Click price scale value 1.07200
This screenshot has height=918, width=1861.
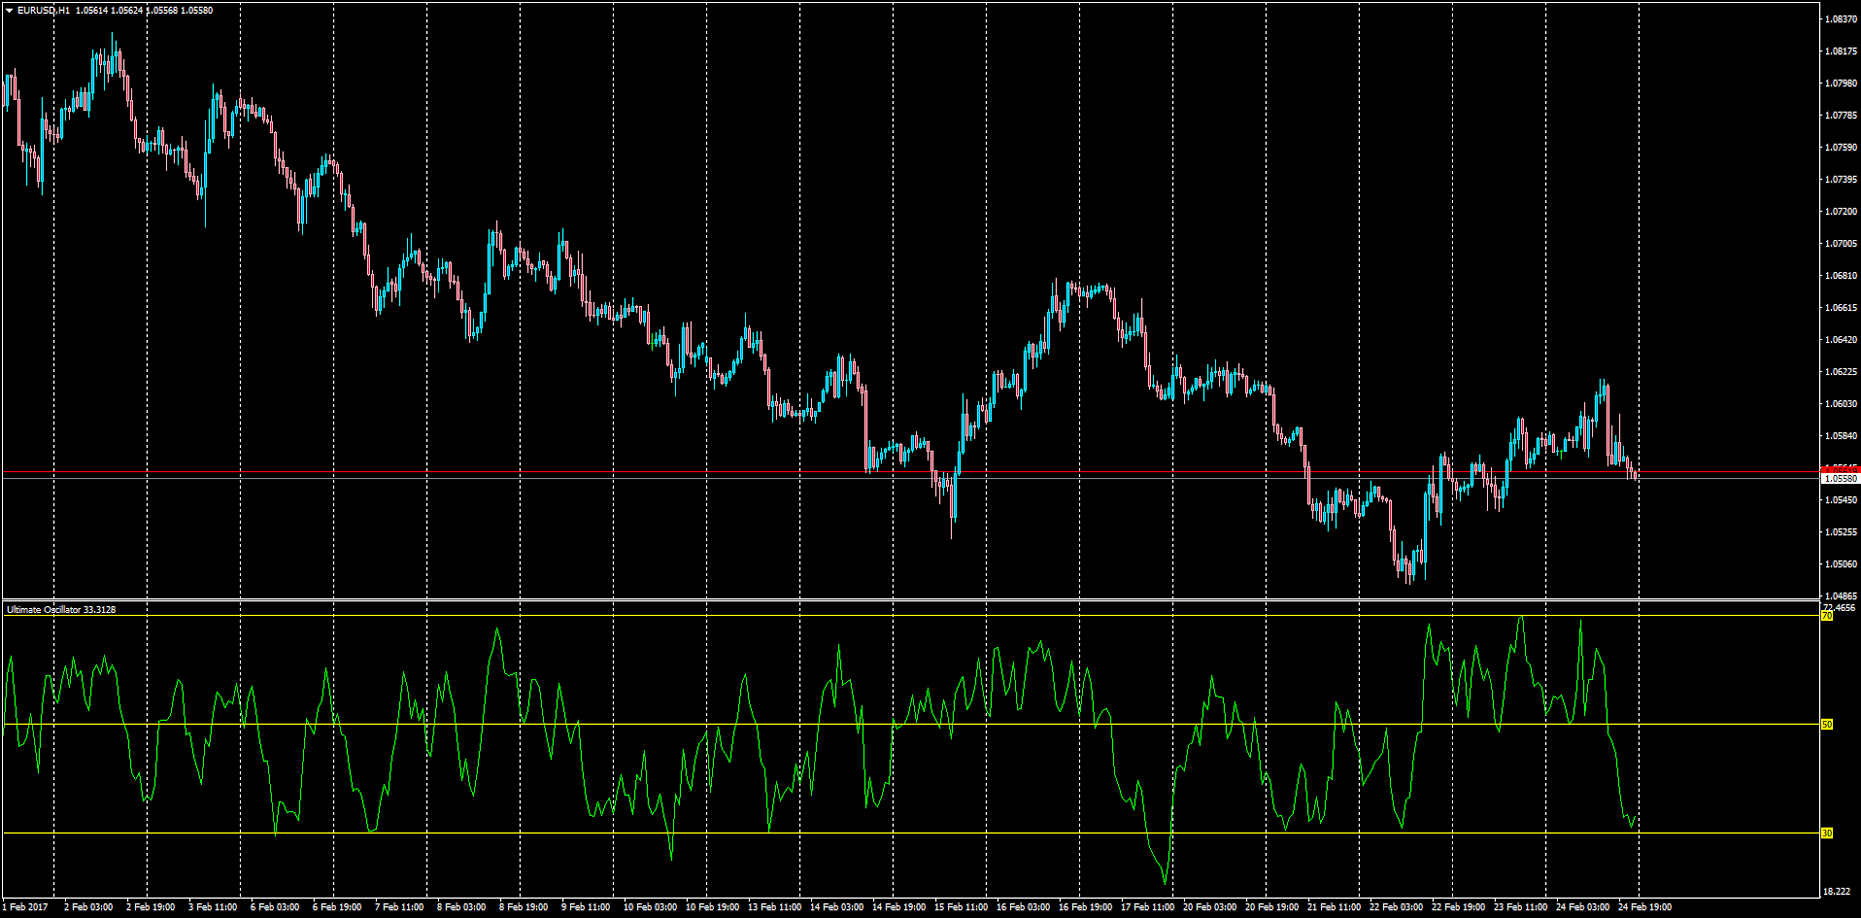(x=1841, y=211)
